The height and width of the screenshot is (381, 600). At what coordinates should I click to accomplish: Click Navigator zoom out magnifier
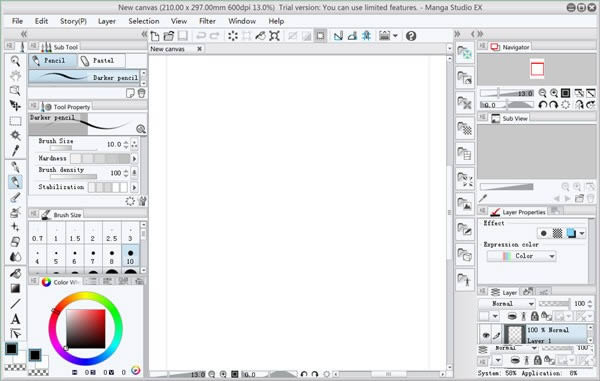click(542, 93)
